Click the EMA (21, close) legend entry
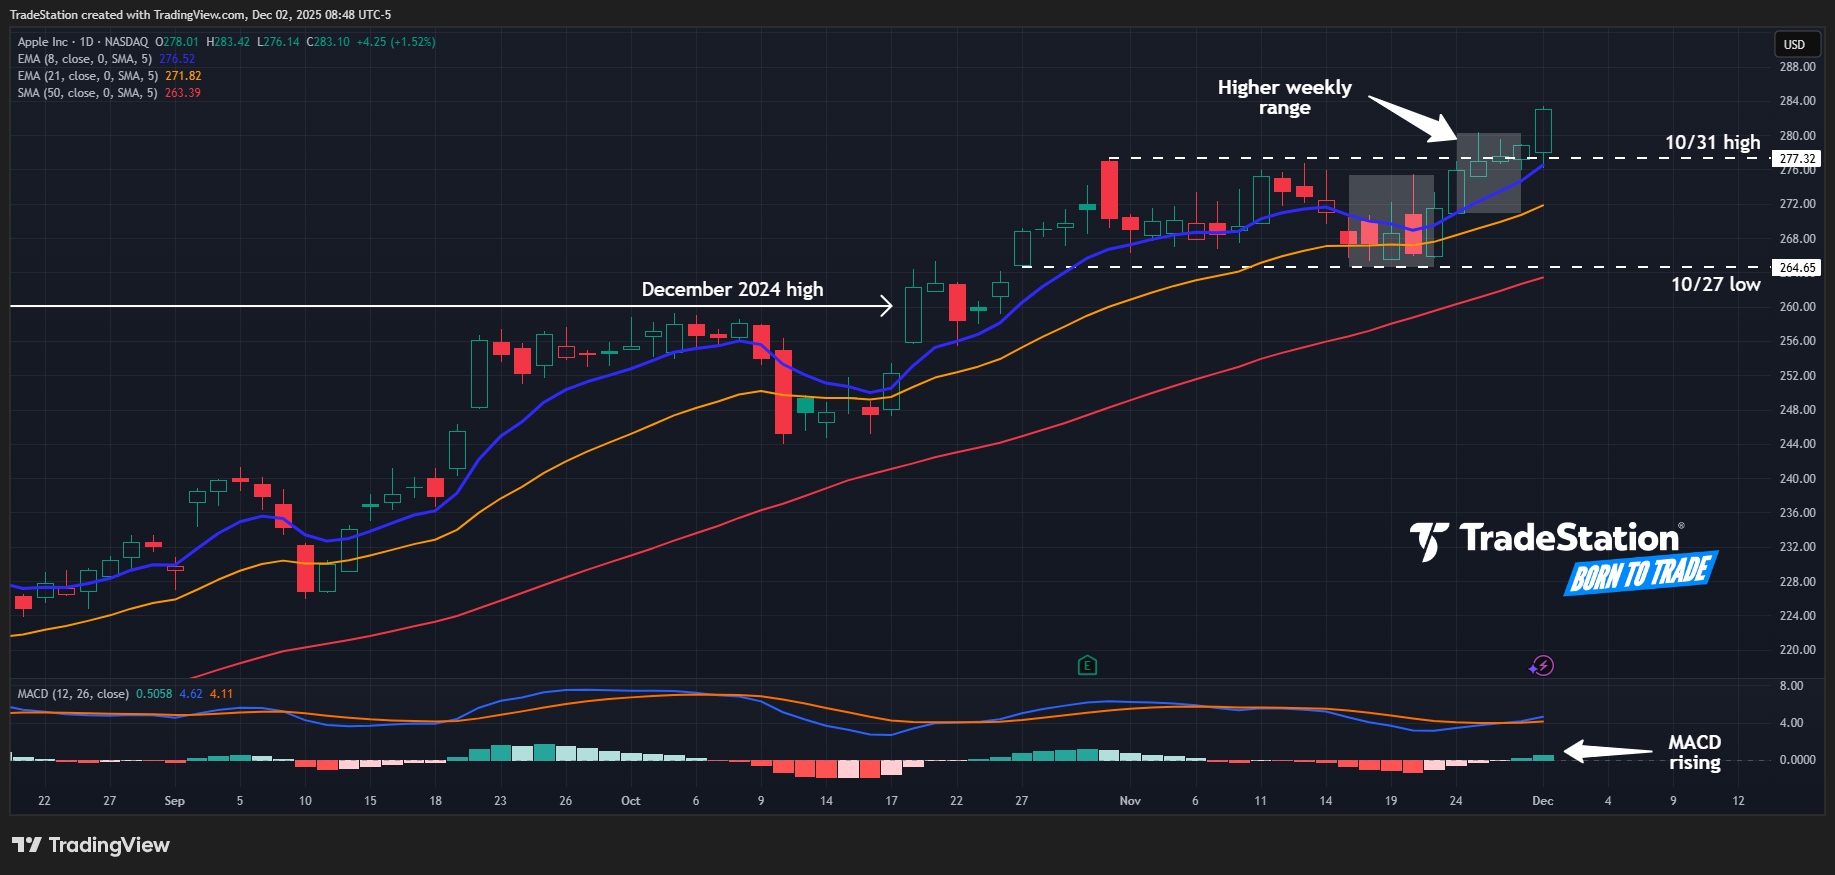The image size is (1835, 875). point(87,76)
